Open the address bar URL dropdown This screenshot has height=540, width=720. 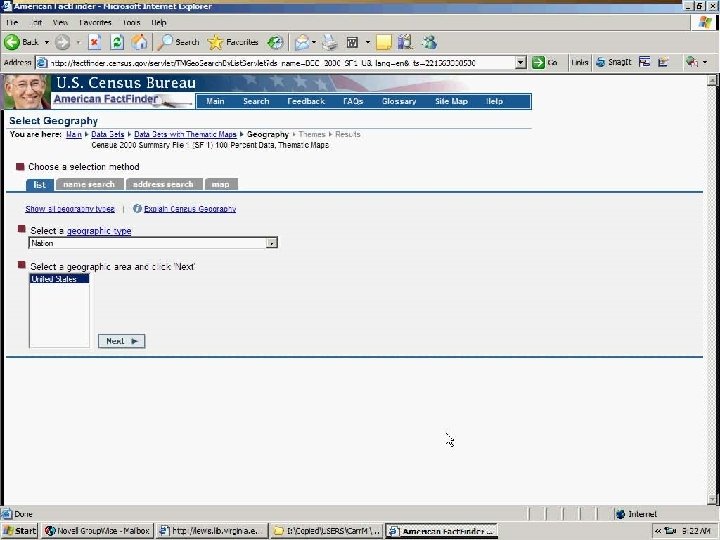click(520, 62)
